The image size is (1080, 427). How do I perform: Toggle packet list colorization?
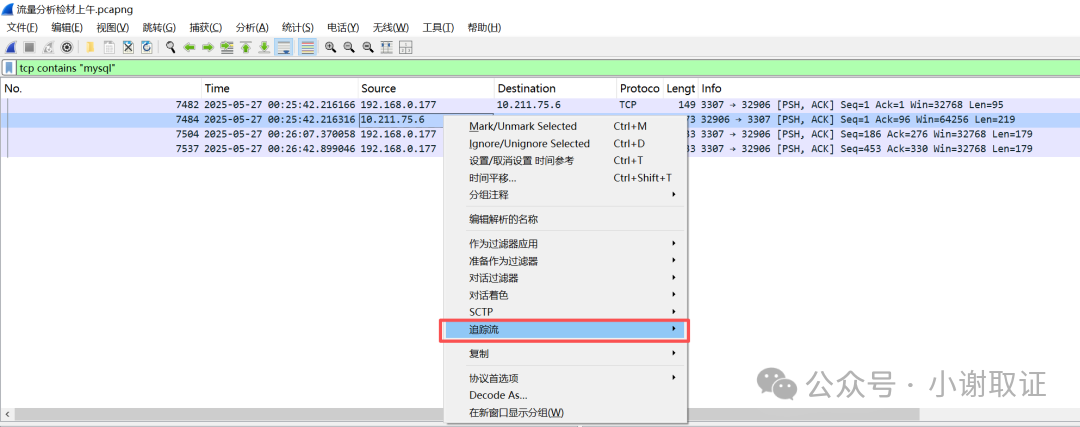(307, 48)
